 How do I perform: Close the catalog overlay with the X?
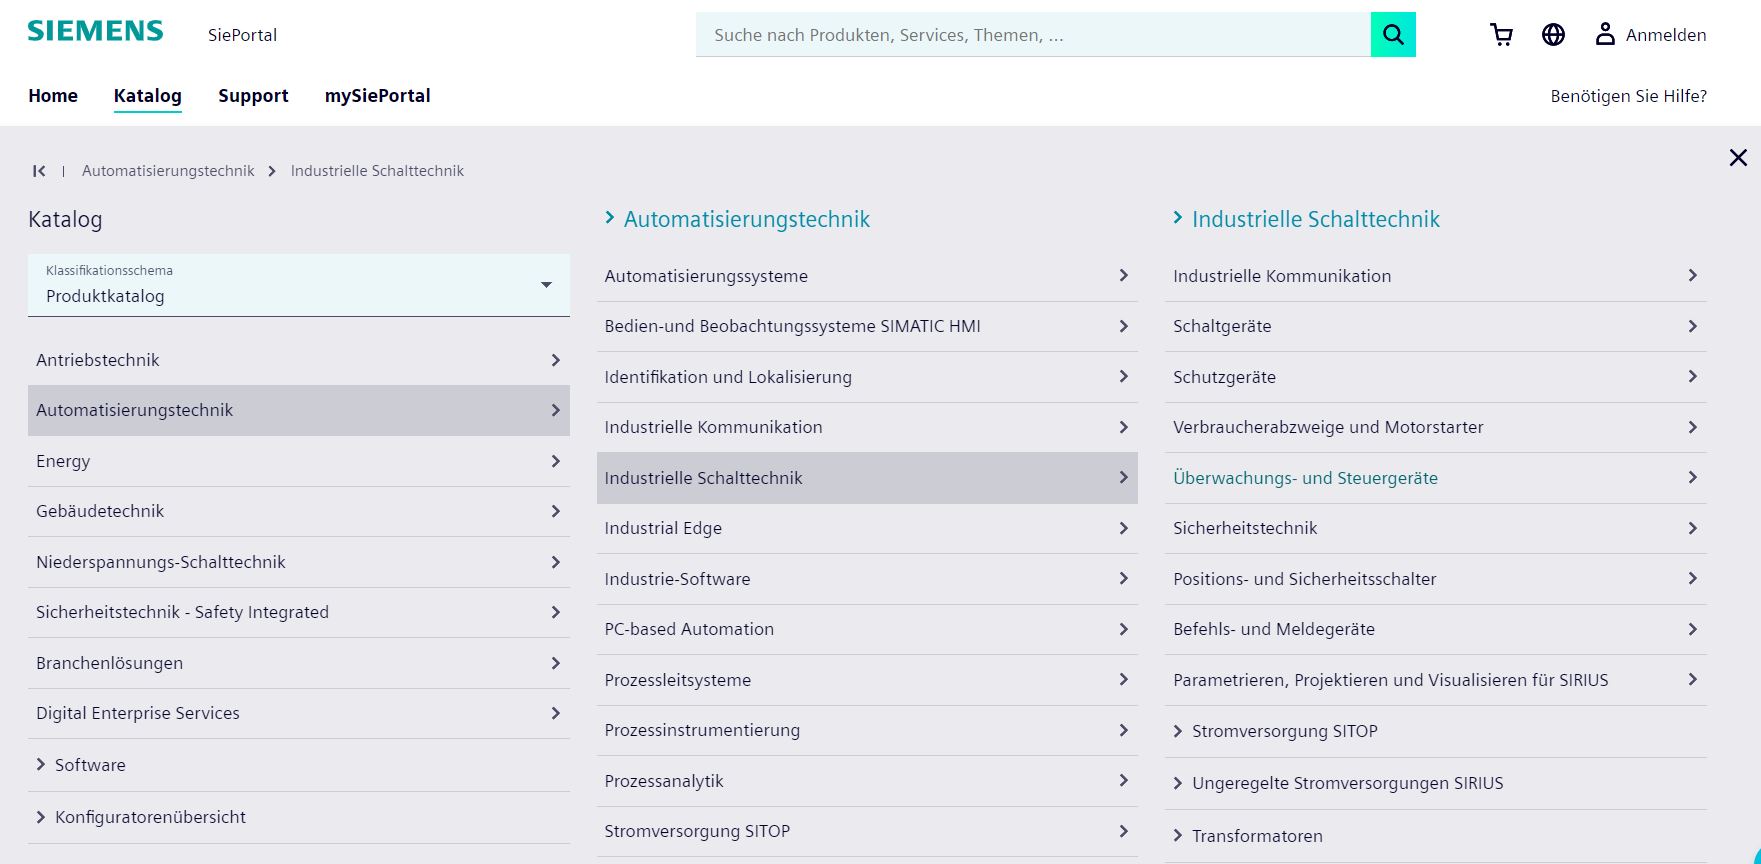pyautogui.click(x=1738, y=157)
